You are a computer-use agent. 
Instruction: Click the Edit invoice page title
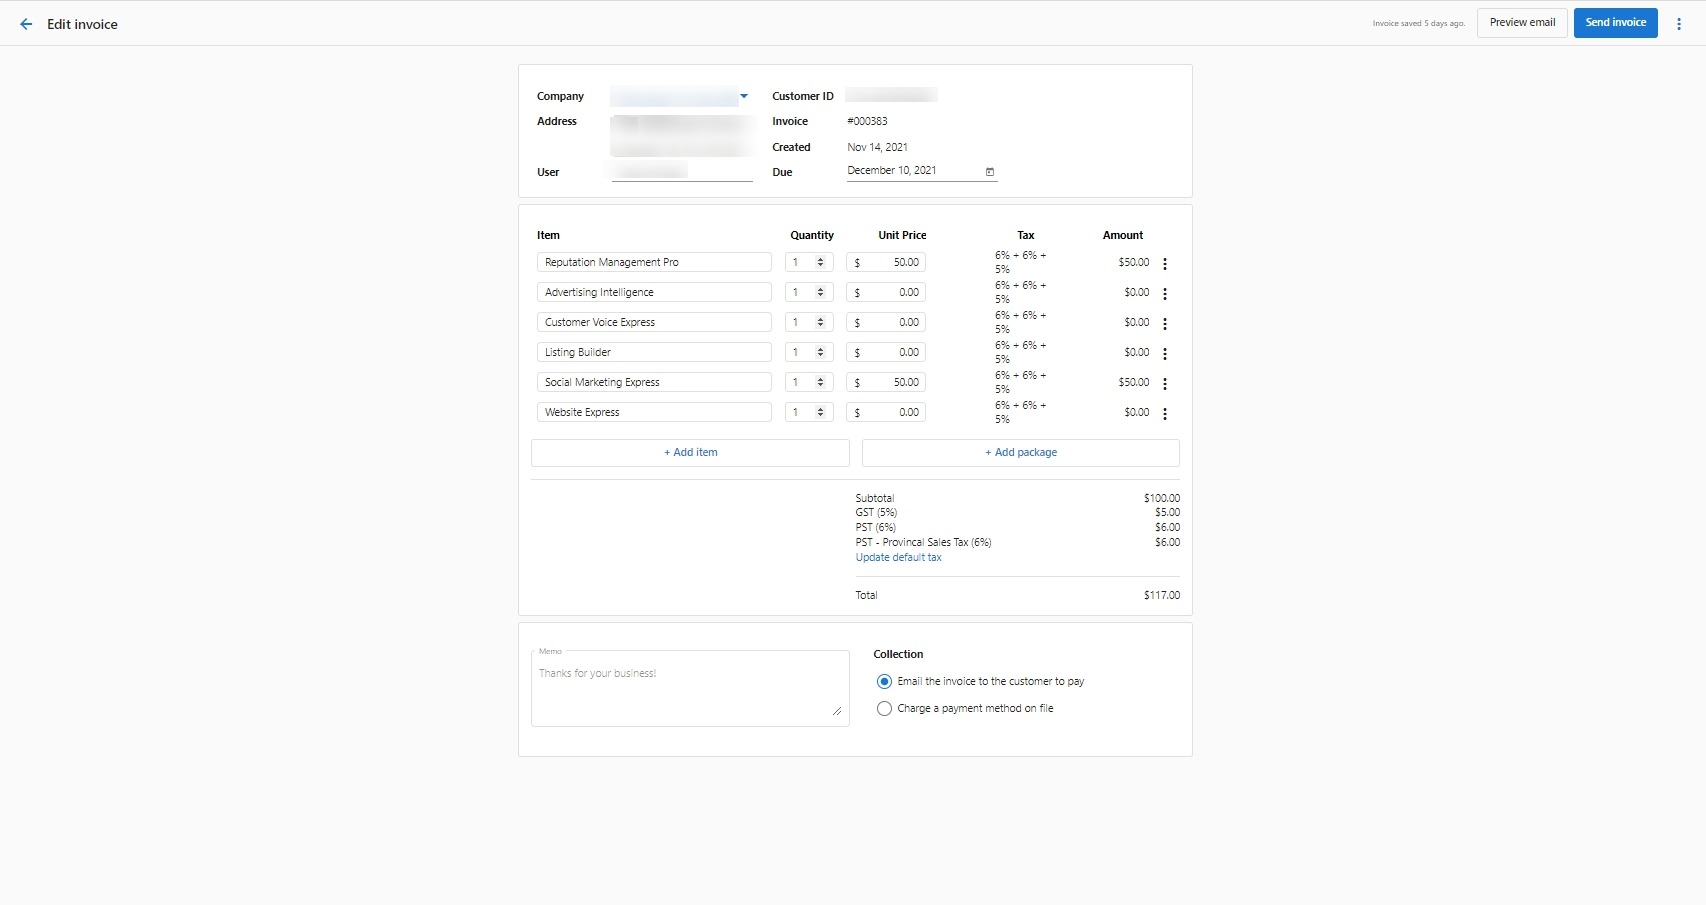(82, 24)
